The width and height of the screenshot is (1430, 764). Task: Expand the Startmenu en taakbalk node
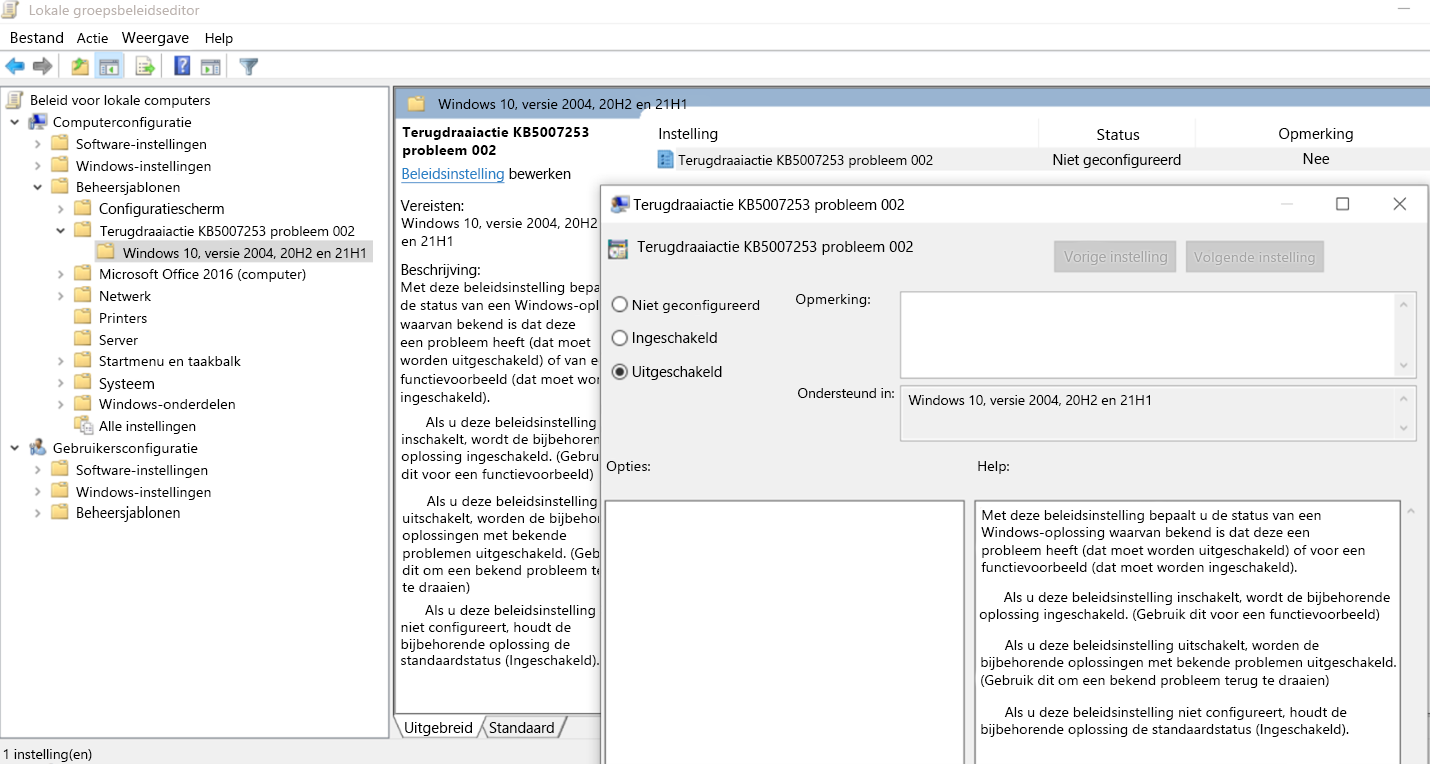click(x=61, y=361)
